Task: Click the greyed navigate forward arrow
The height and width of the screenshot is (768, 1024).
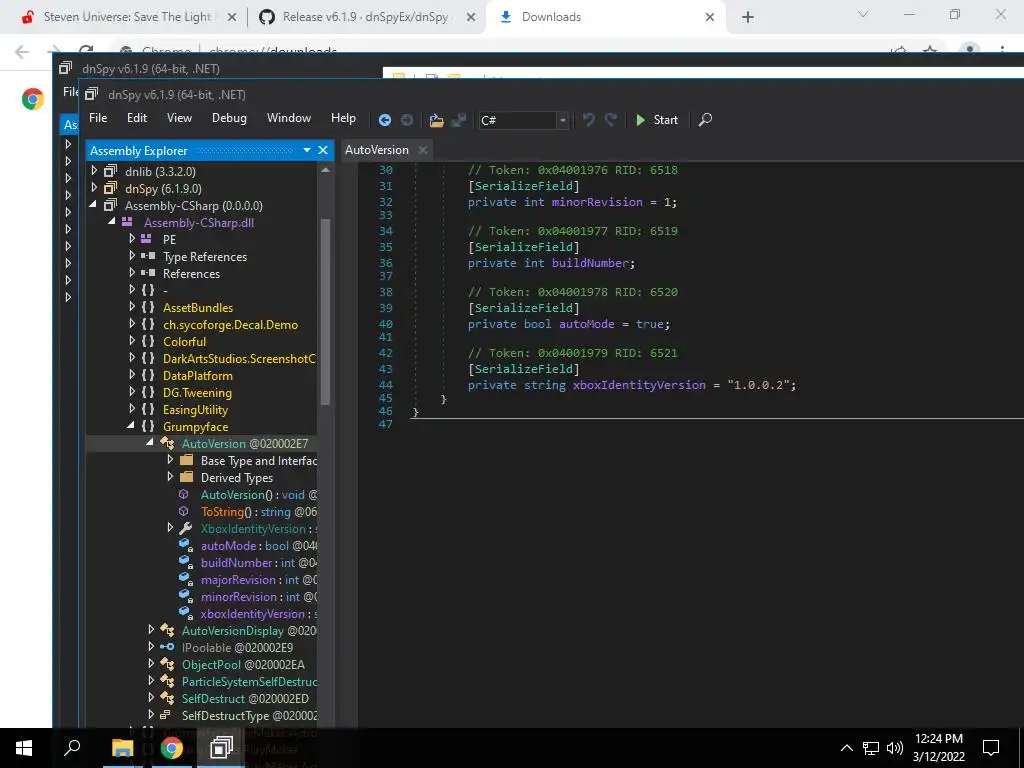Action: coord(407,120)
